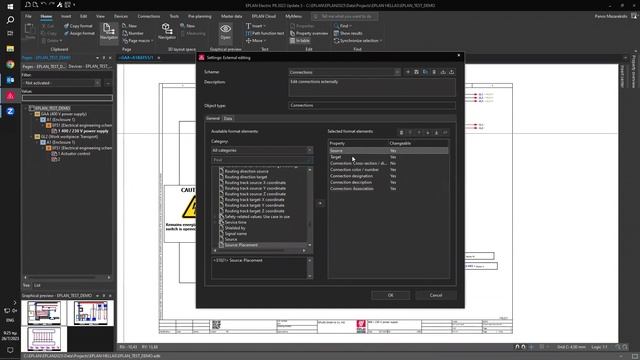Move highlighted property down with arrow icon
The height and width of the screenshot is (360, 640).
pyautogui.click(x=428, y=133)
